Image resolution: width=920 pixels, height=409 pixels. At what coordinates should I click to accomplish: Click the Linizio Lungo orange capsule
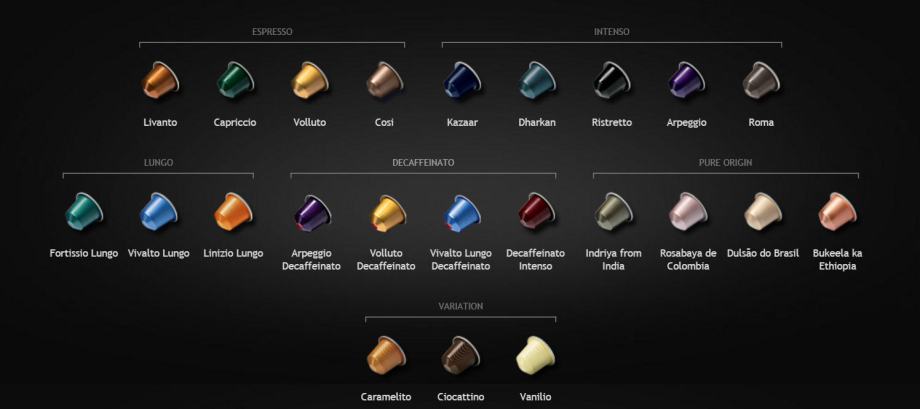coord(233,211)
